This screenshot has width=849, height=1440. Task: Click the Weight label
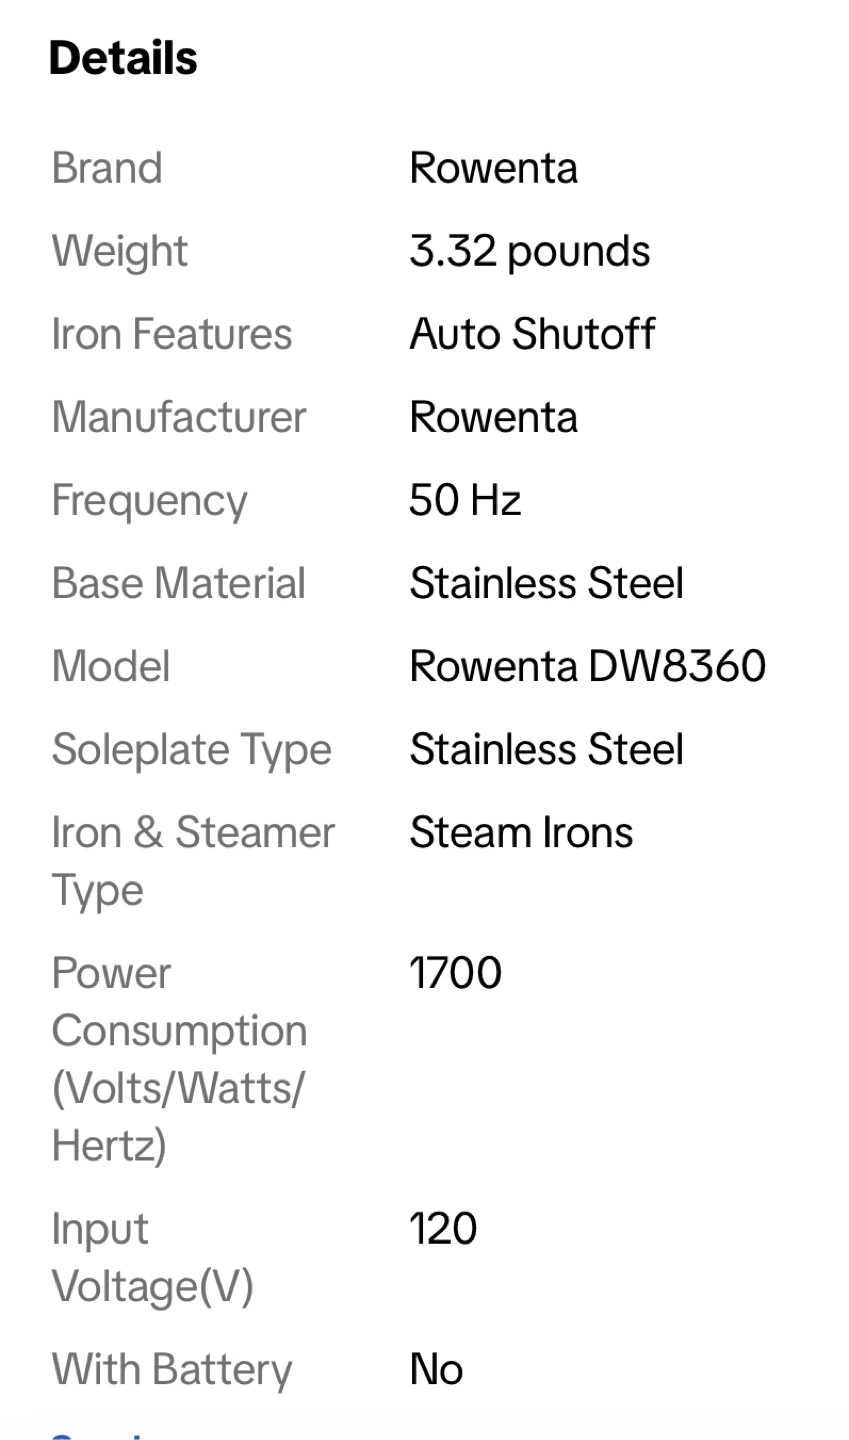pos(120,251)
